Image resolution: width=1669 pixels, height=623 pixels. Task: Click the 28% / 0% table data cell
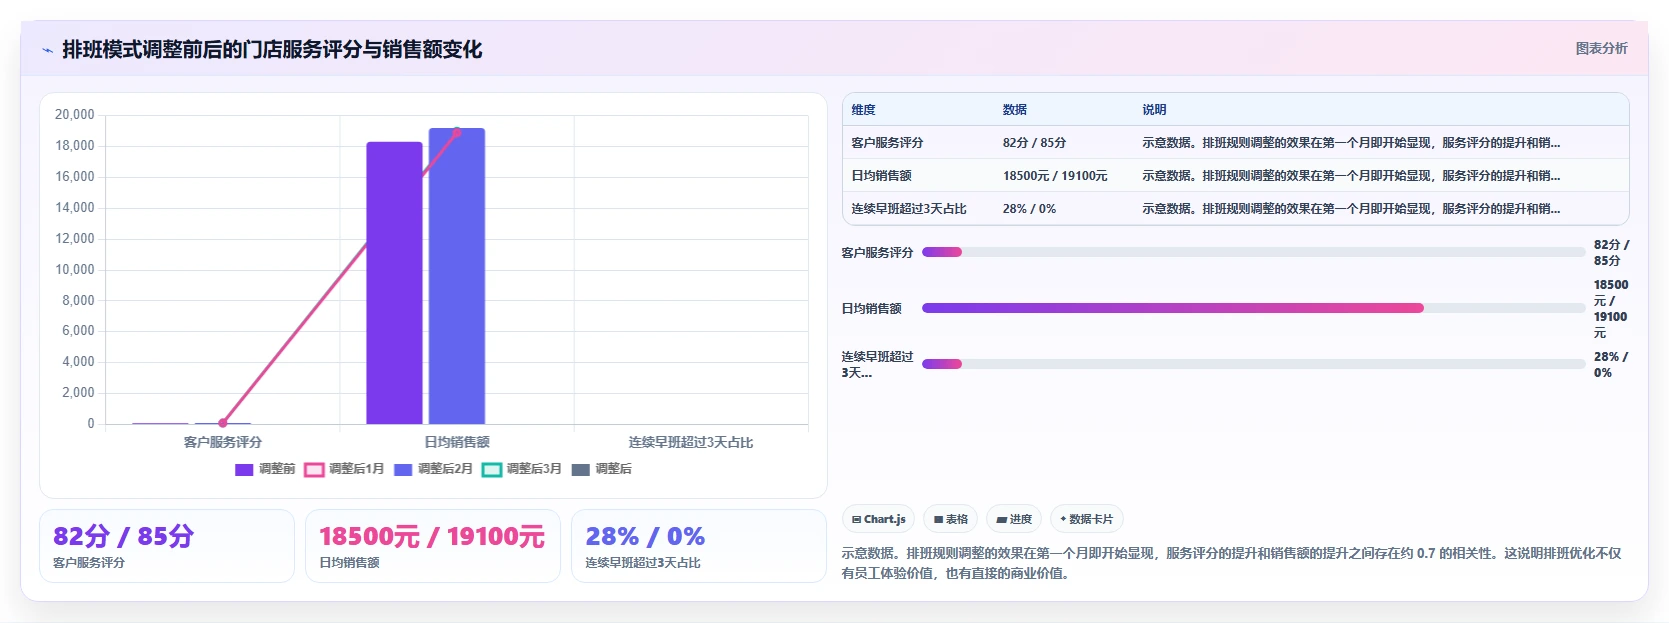[1029, 209]
